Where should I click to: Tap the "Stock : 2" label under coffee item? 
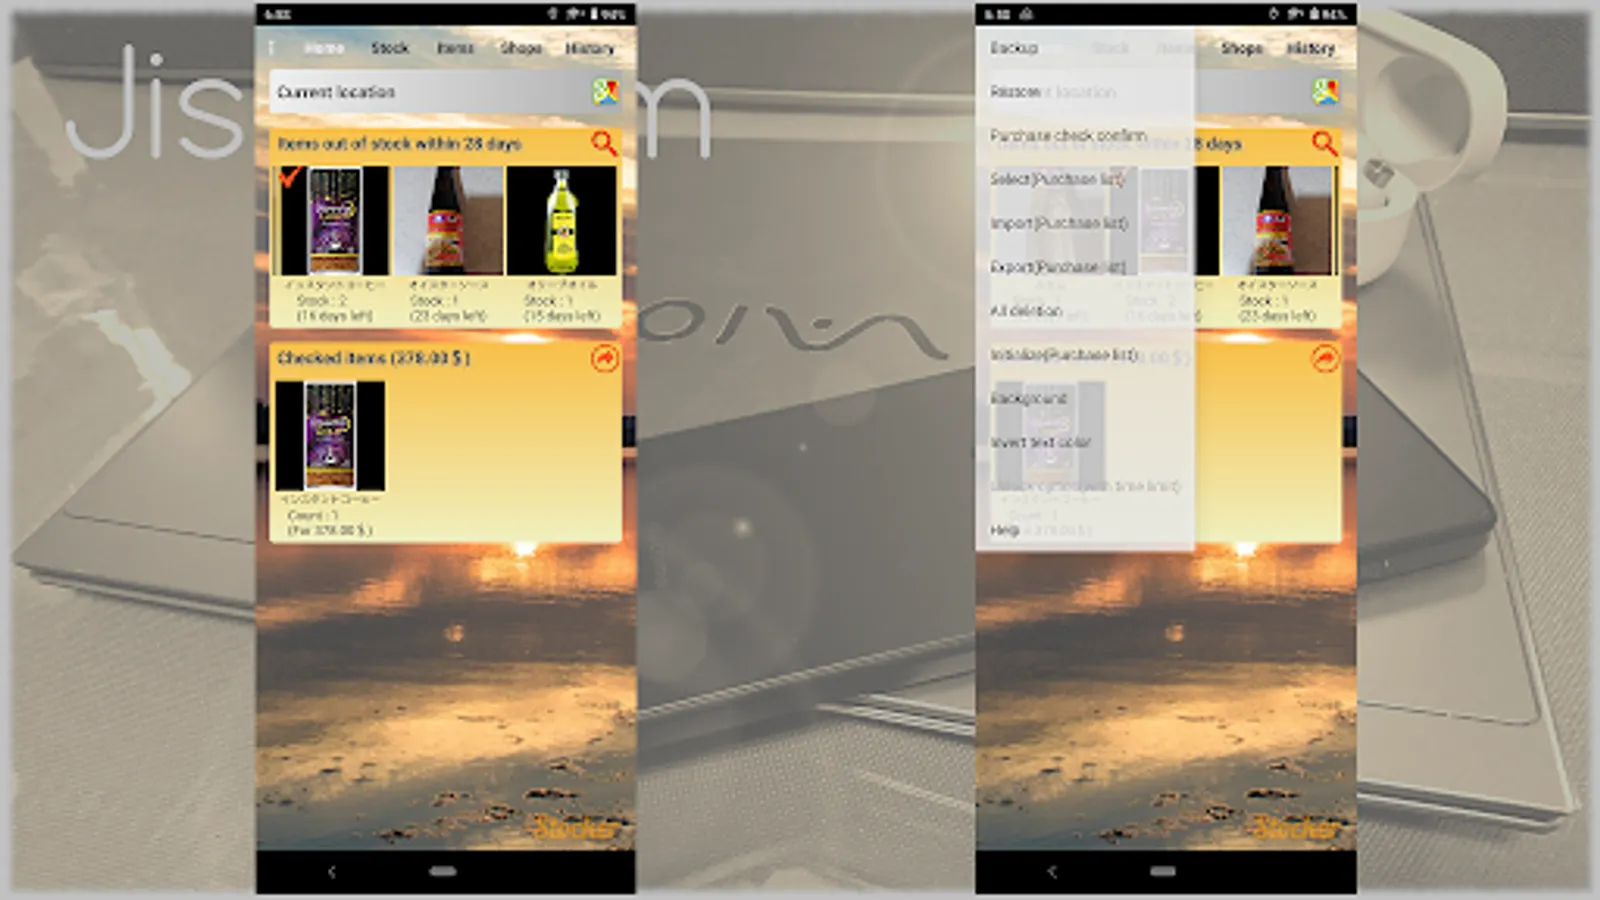[x=321, y=301]
